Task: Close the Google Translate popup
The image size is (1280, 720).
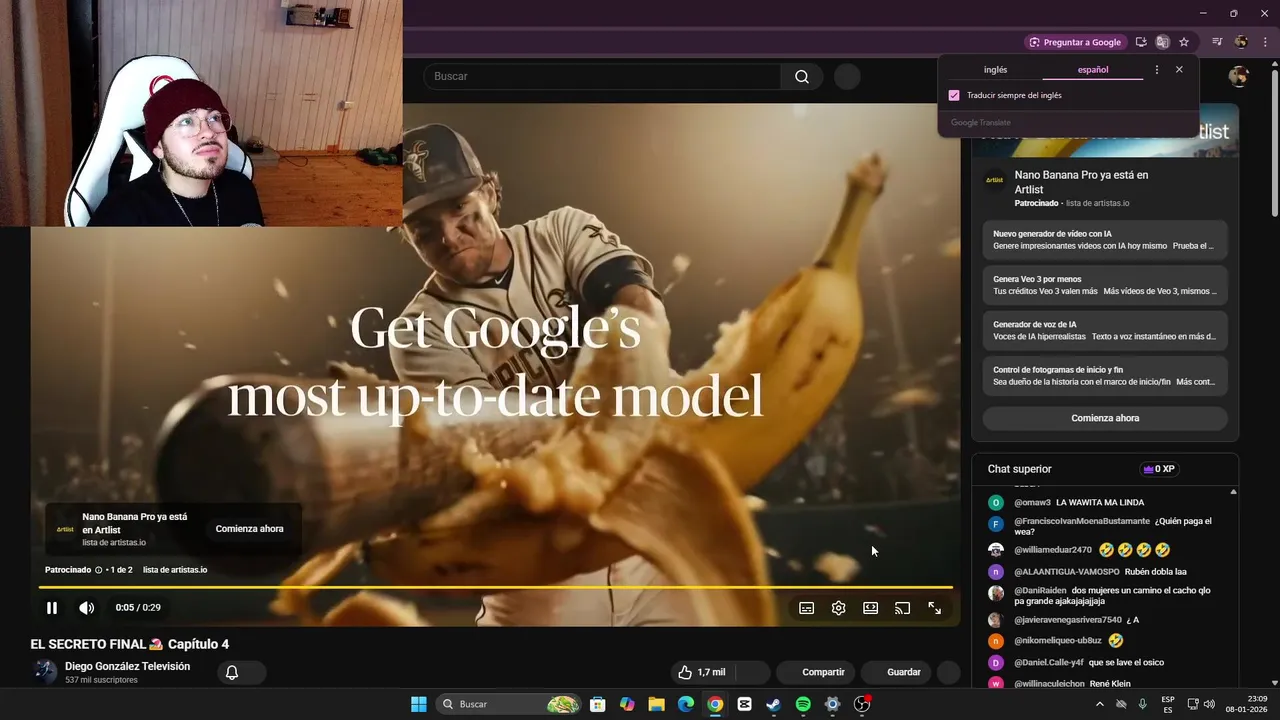Action: 1179,70
